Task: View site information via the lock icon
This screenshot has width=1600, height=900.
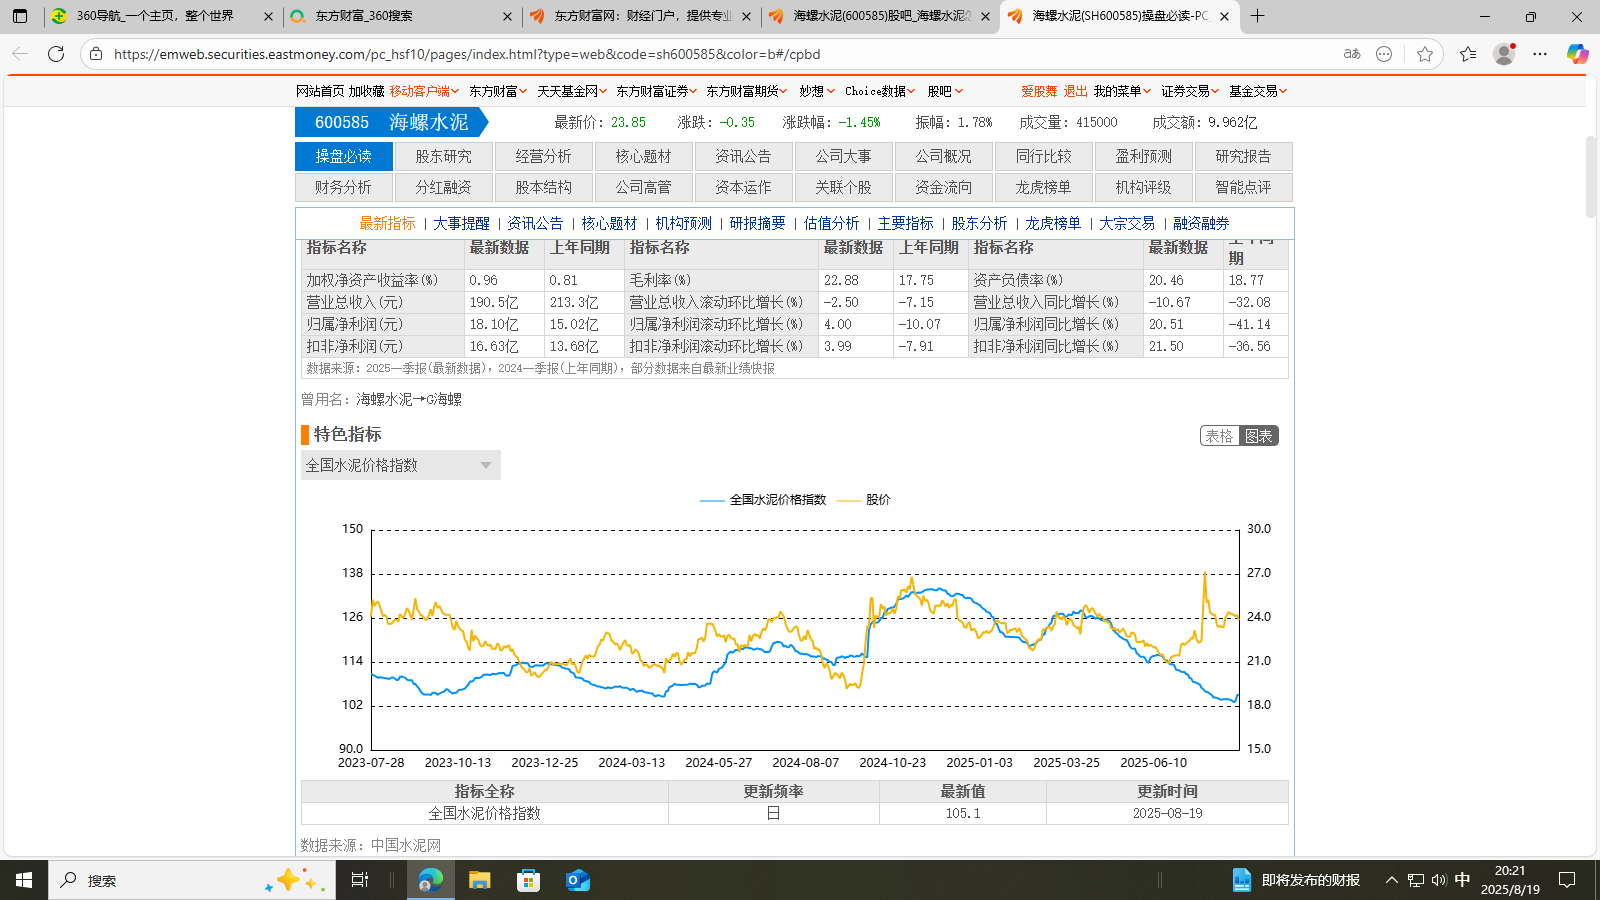Action: click(96, 54)
